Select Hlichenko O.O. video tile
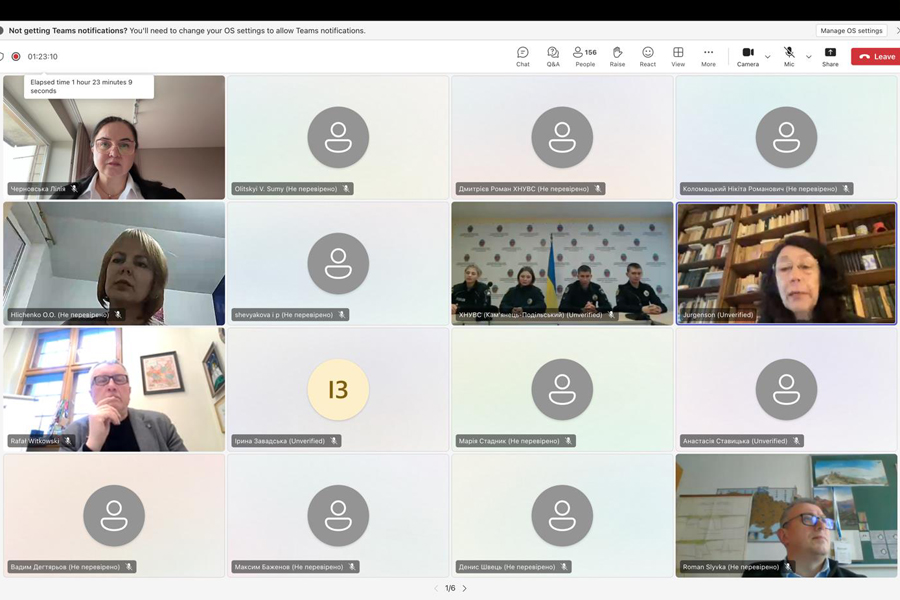The width and height of the screenshot is (900, 600). (x=114, y=263)
